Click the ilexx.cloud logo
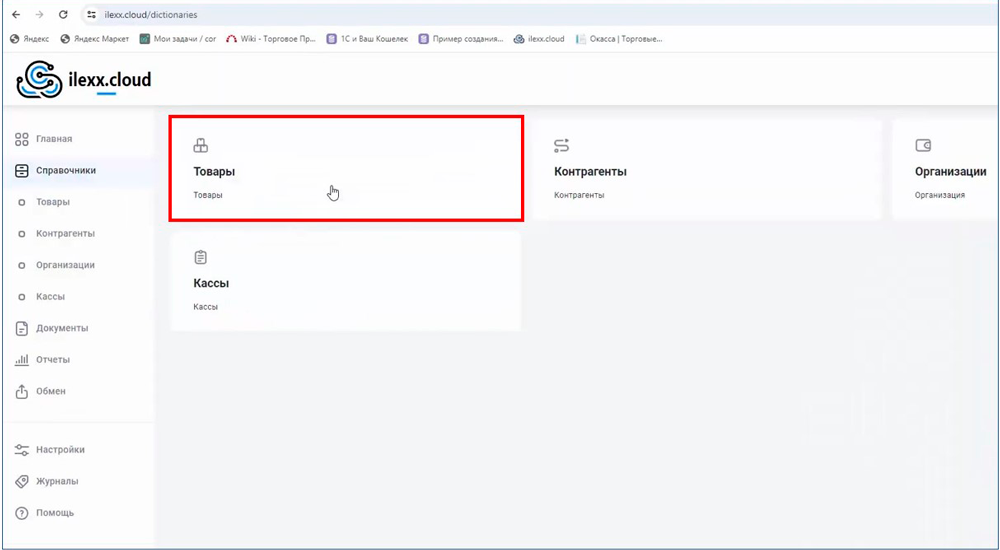1000x550 pixels. [x=84, y=80]
